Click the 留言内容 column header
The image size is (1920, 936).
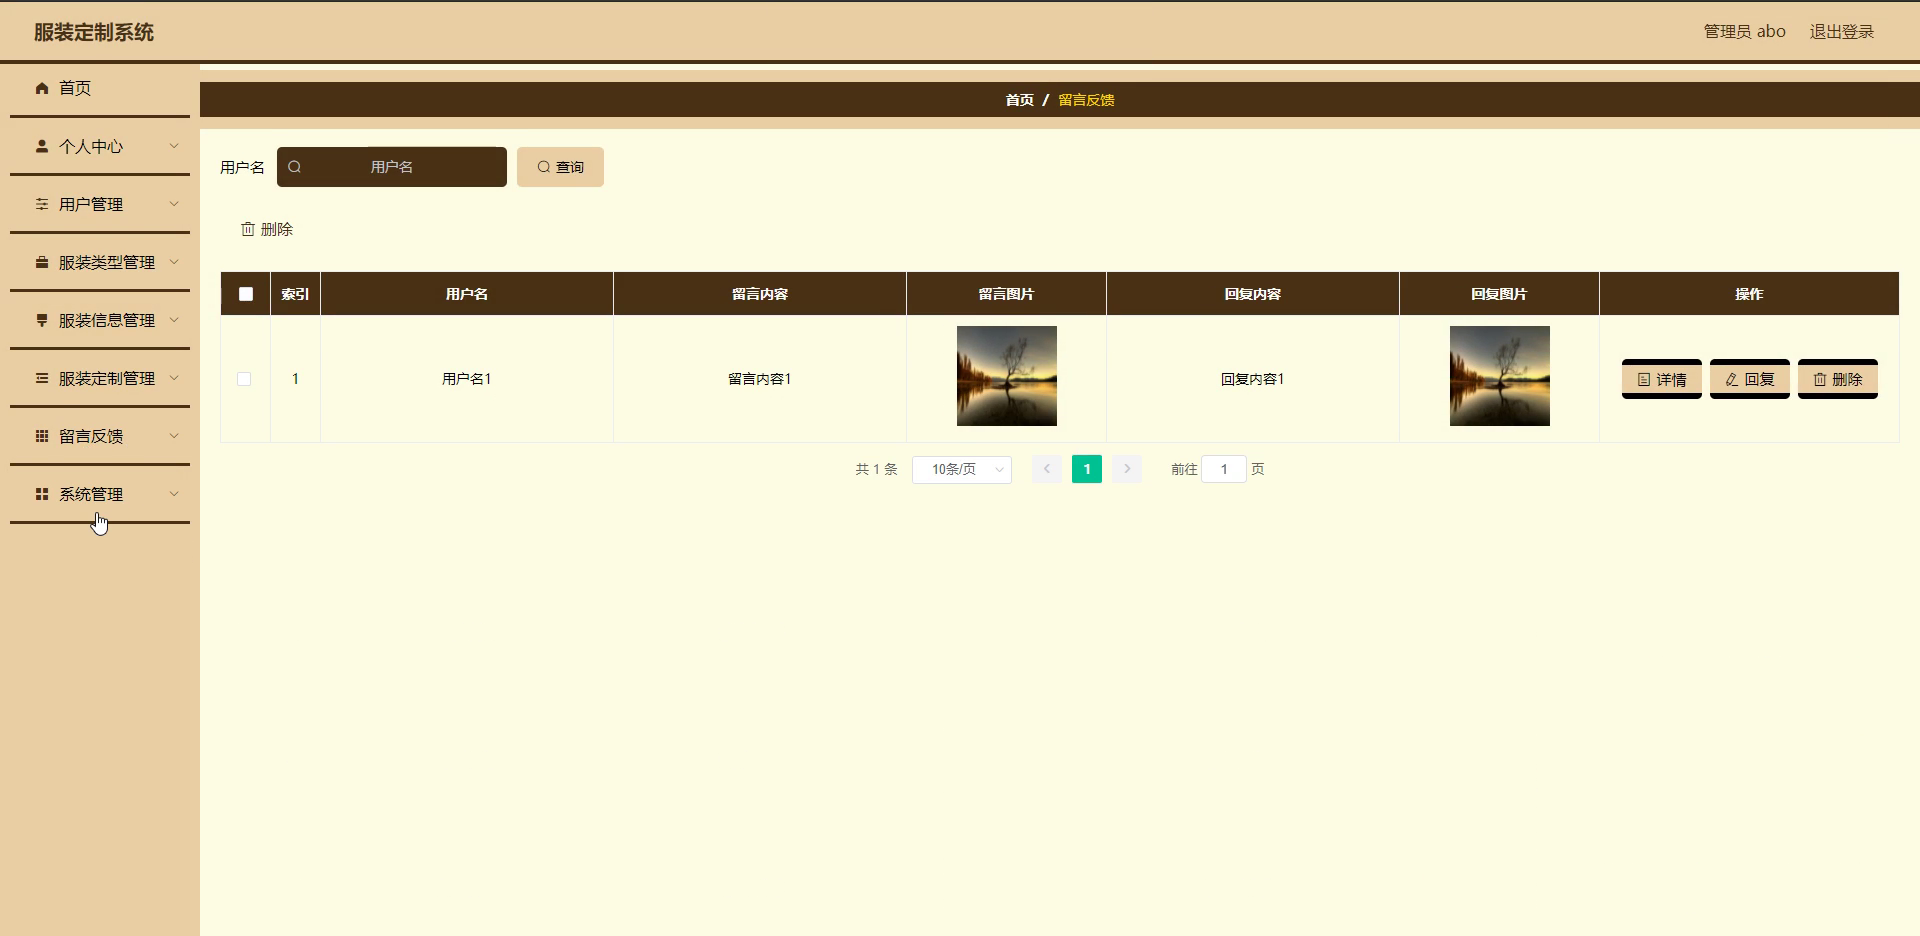point(760,294)
